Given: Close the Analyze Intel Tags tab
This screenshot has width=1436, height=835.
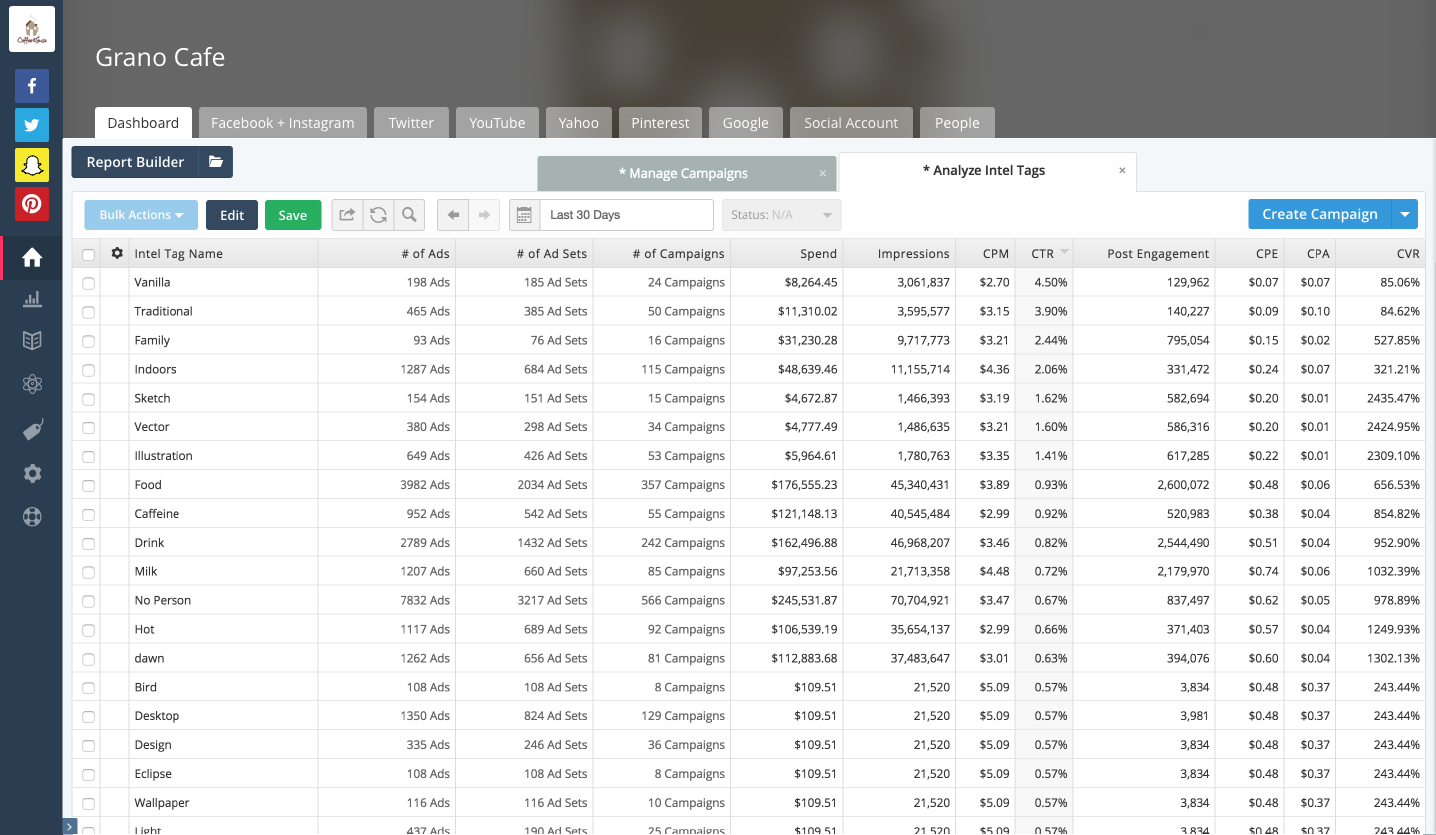Looking at the screenshot, I should pos(1122,171).
